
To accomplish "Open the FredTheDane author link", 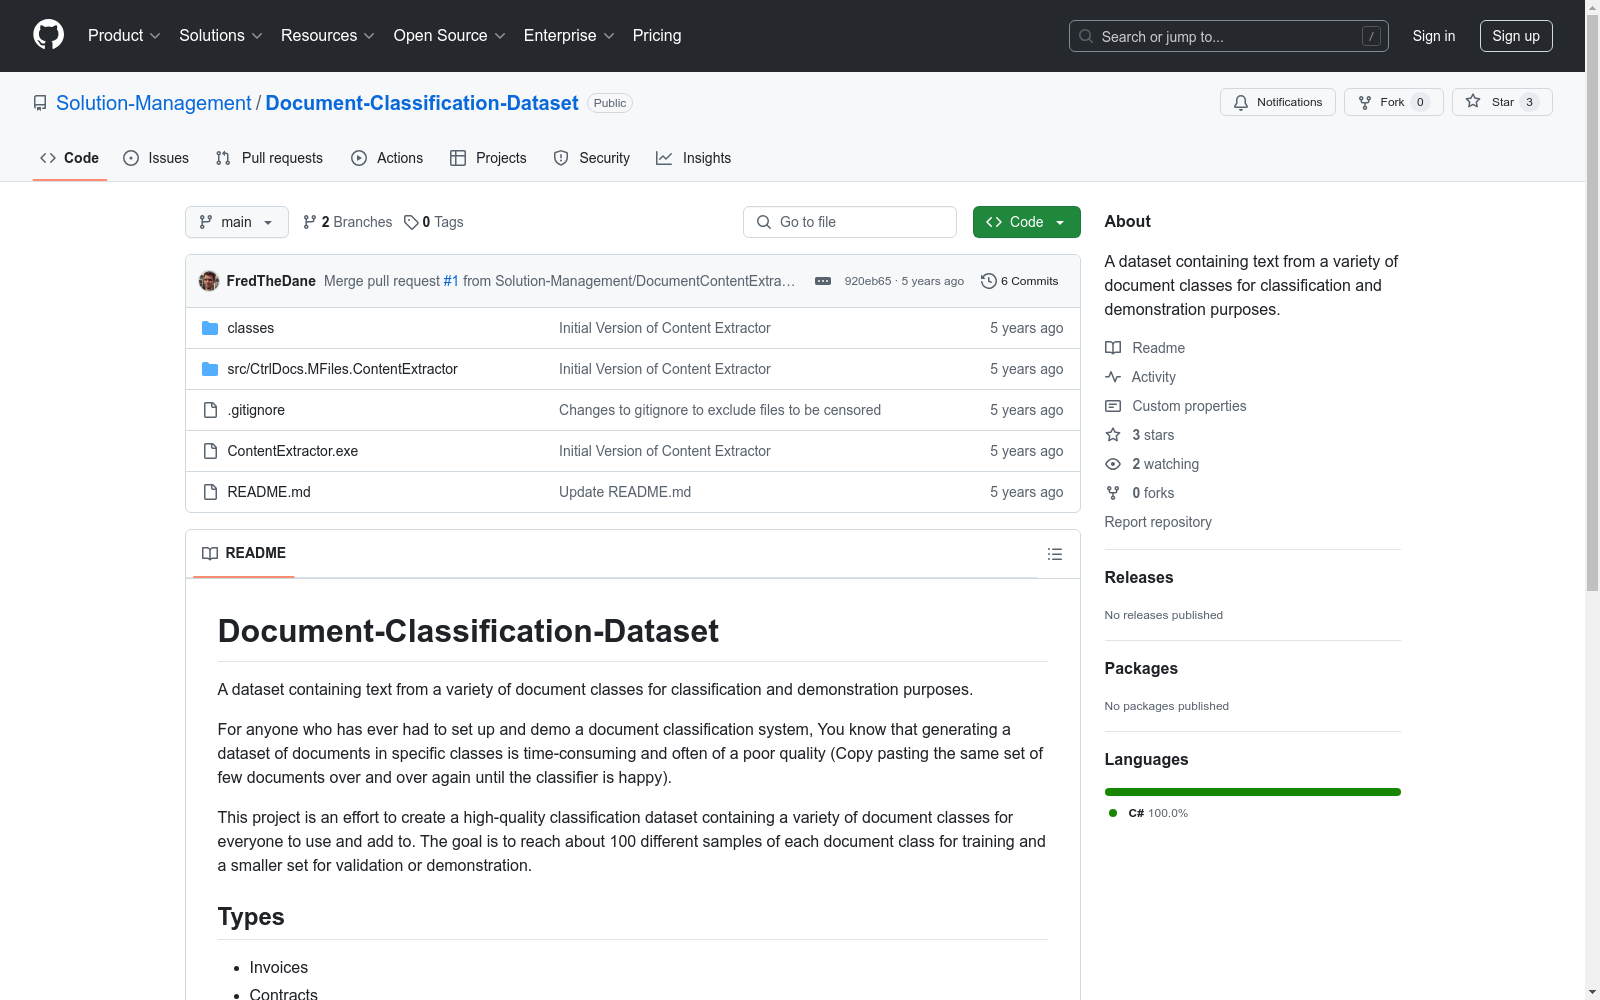I will point(271,281).
